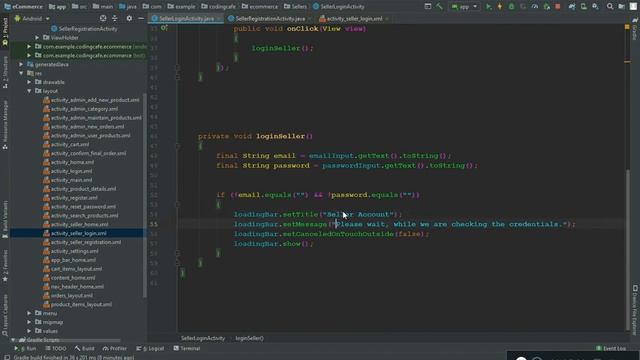Open activity_seller_home.xml in project tree
This screenshot has height=360, width=640.
point(80,224)
